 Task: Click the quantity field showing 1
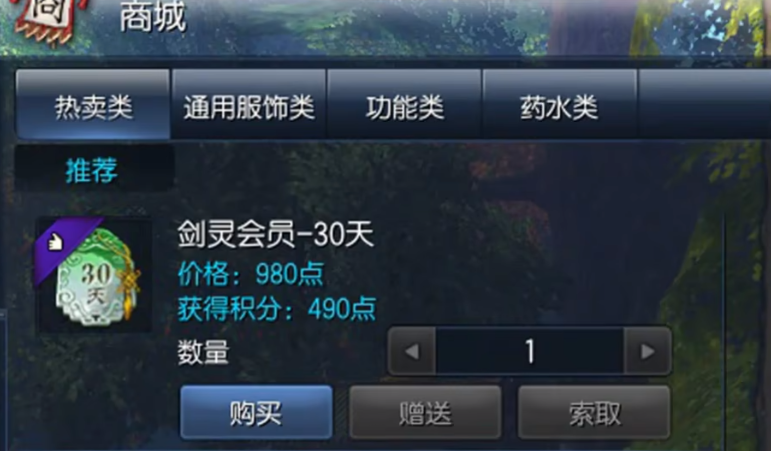tap(530, 352)
